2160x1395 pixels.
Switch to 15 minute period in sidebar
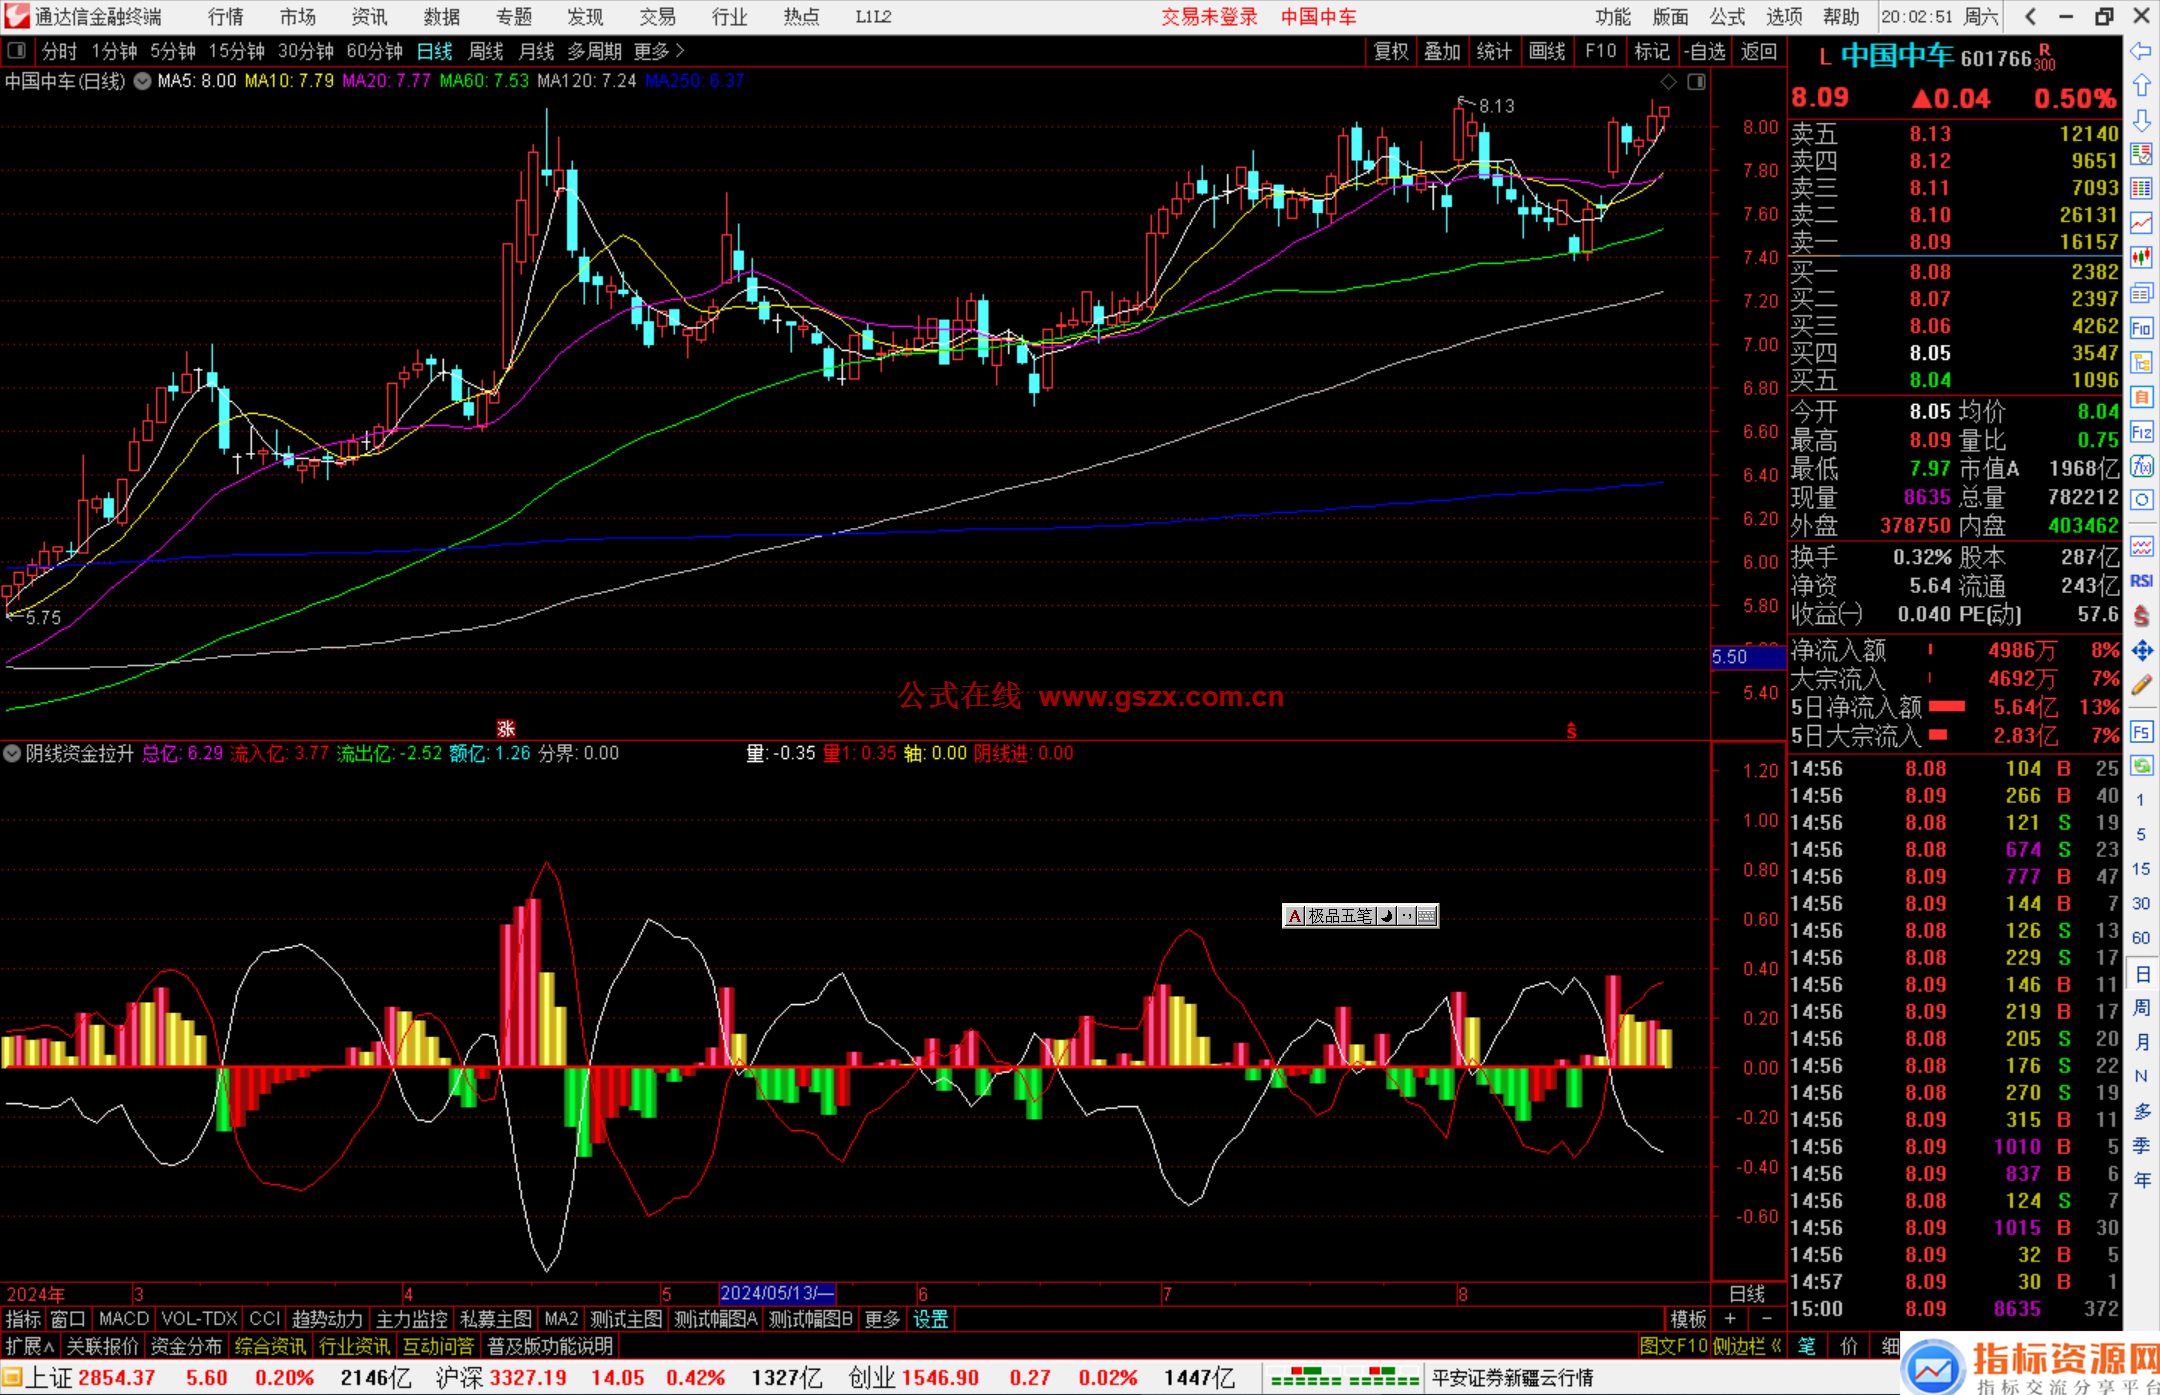[2141, 869]
